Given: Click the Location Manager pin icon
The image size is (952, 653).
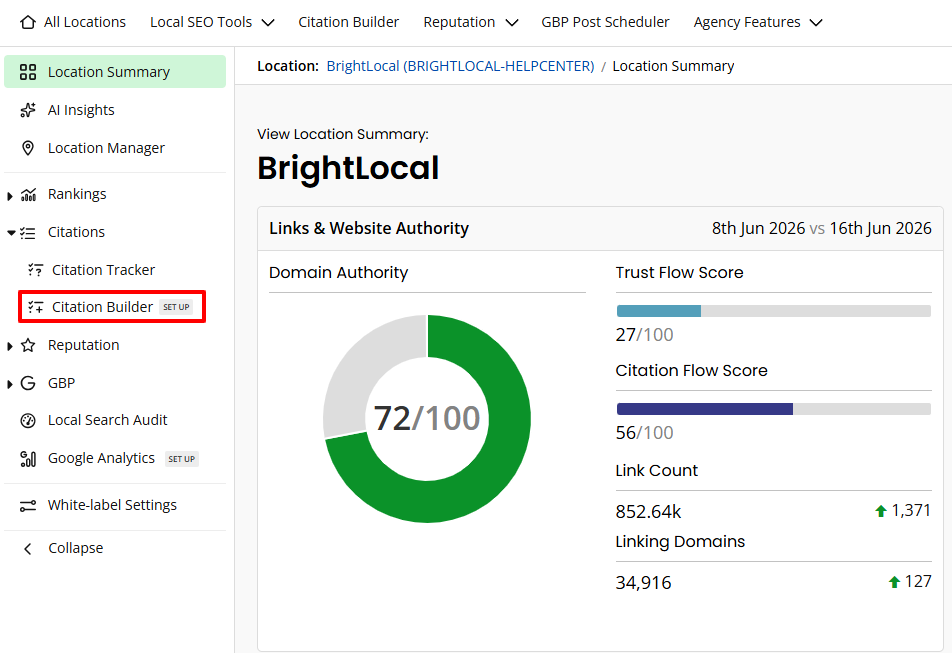Looking at the screenshot, I should [x=28, y=148].
